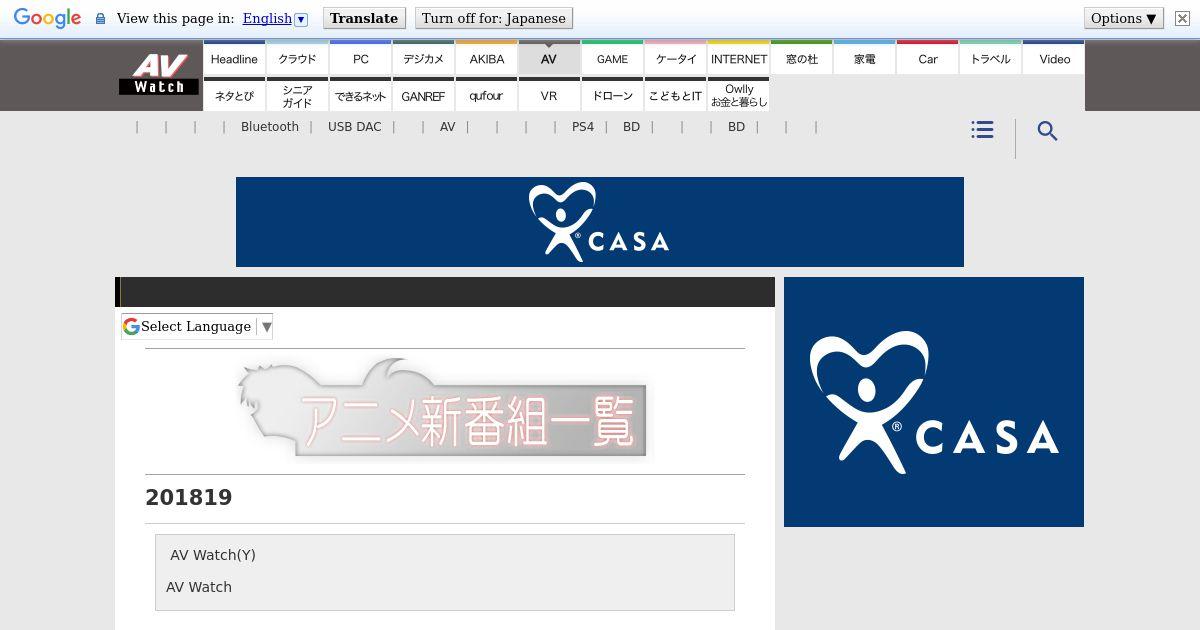This screenshot has height=630, width=1200.
Task: Open the PC tab
Action: click(360, 58)
